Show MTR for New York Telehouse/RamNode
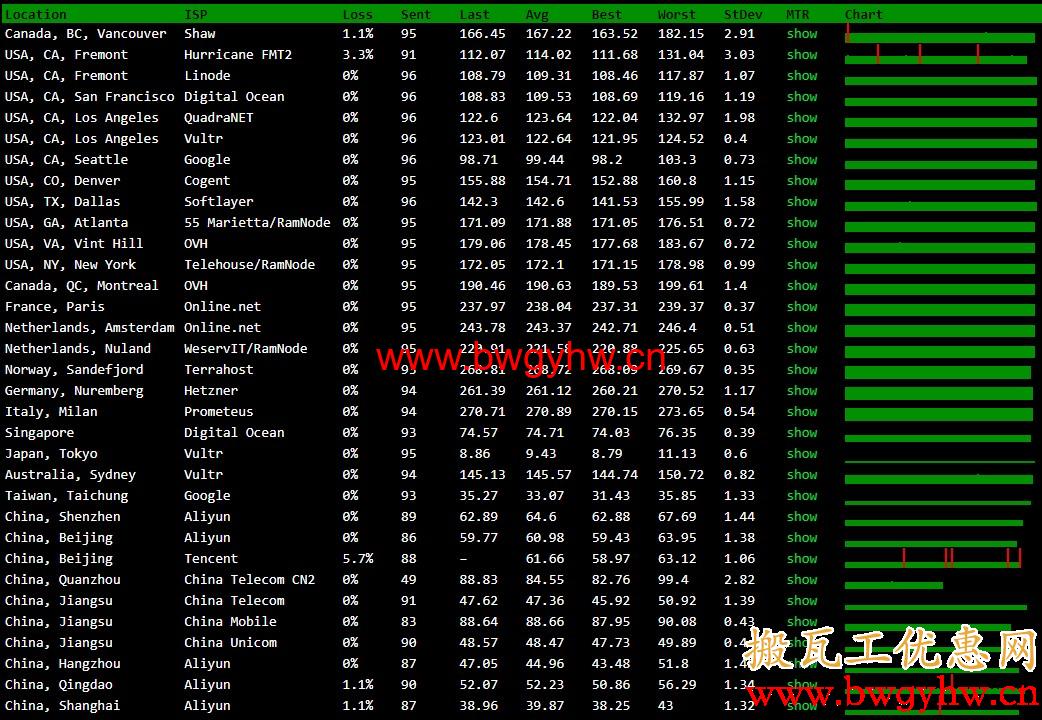The width and height of the screenshot is (1042, 720). [802, 264]
